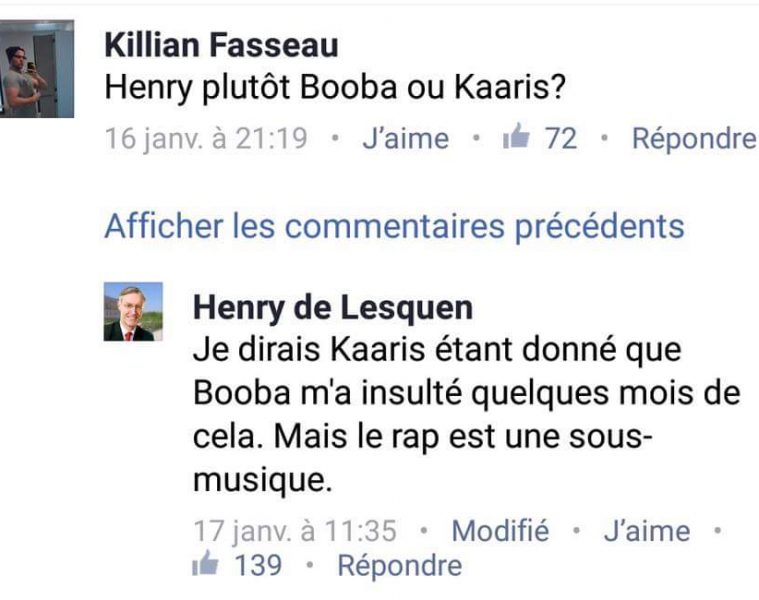
Task: Click 'Booba' in Henry's reply text
Action: click(238, 394)
